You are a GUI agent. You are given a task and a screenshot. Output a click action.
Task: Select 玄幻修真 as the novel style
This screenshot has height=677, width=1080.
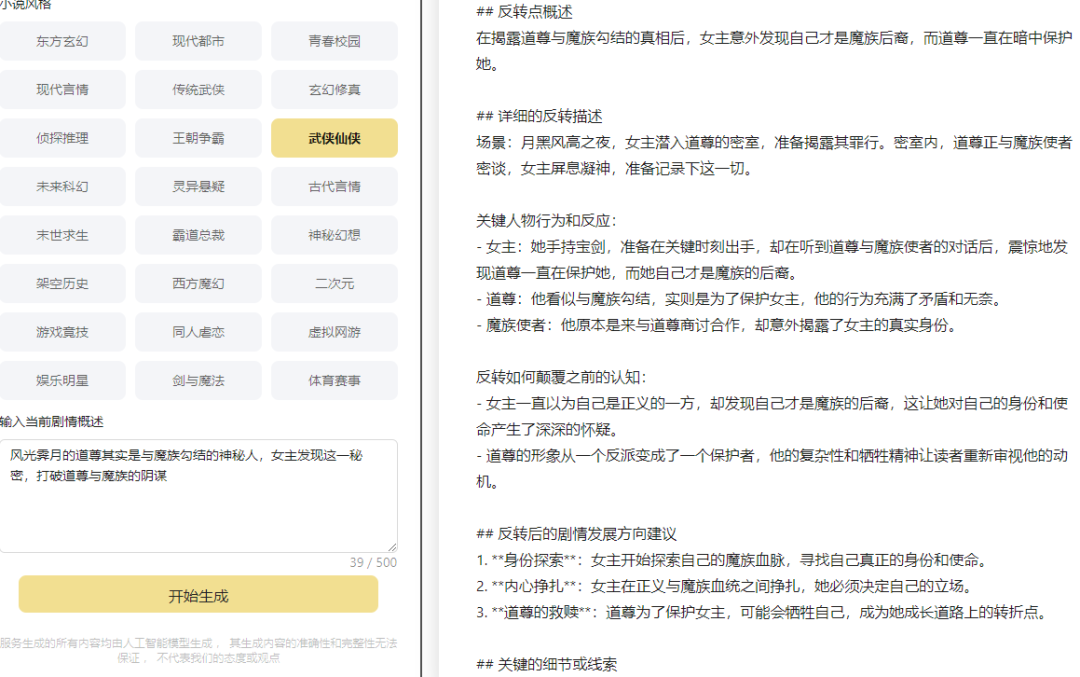334,89
